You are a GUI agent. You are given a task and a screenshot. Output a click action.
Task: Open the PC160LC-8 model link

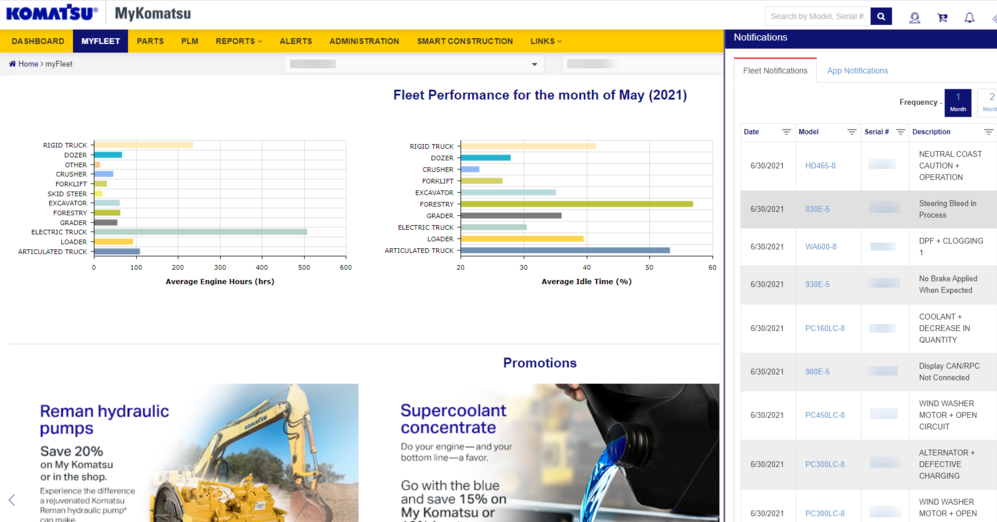tap(825, 328)
